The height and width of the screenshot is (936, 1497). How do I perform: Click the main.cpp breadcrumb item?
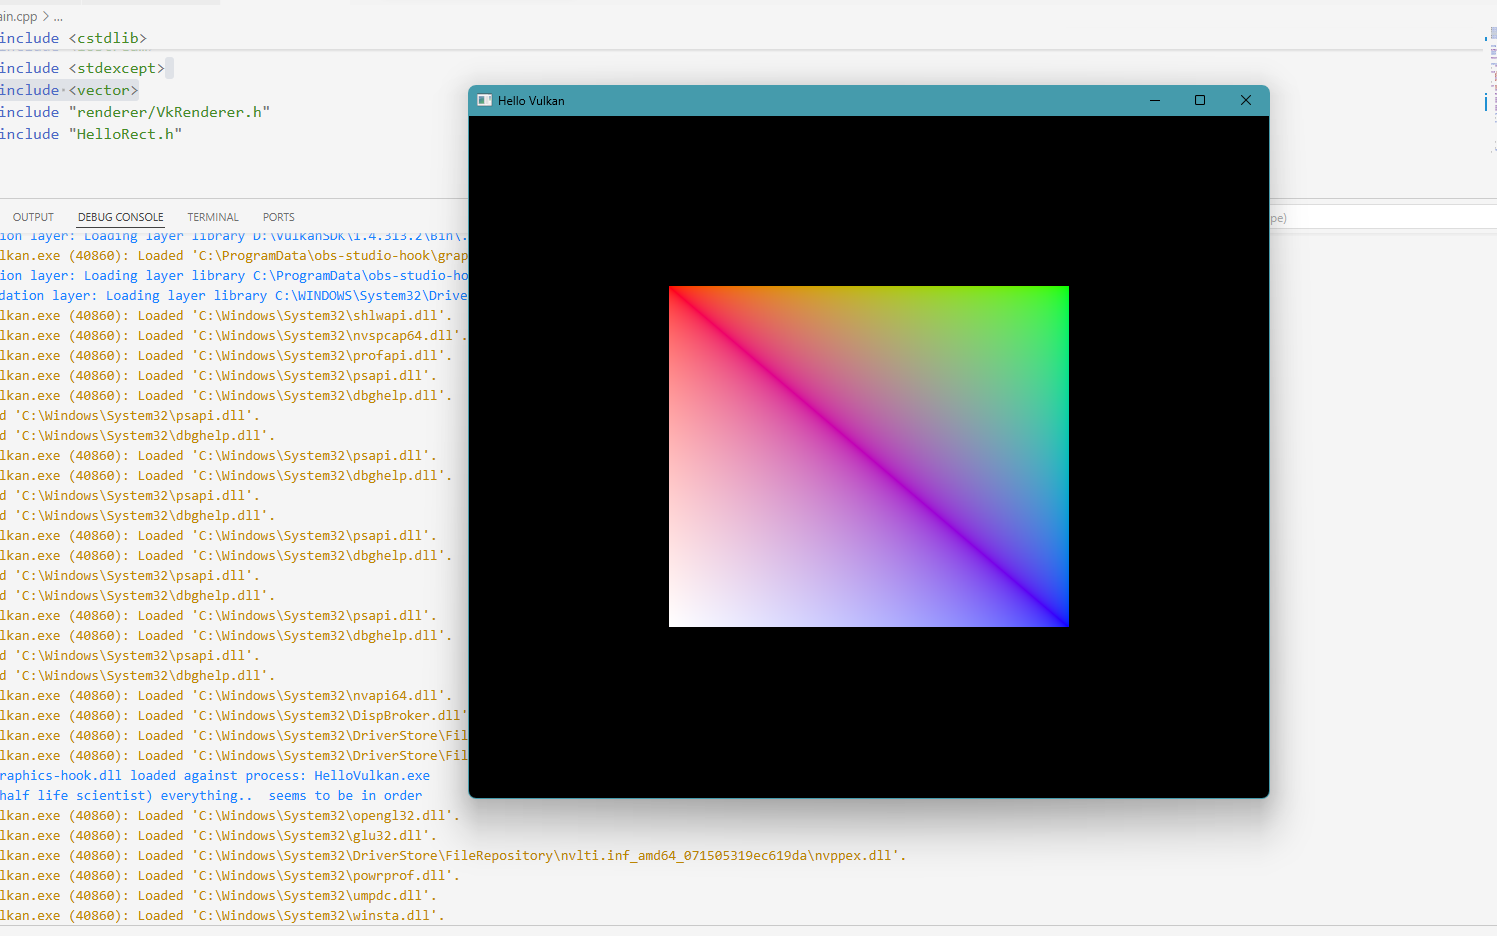(x=18, y=17)
